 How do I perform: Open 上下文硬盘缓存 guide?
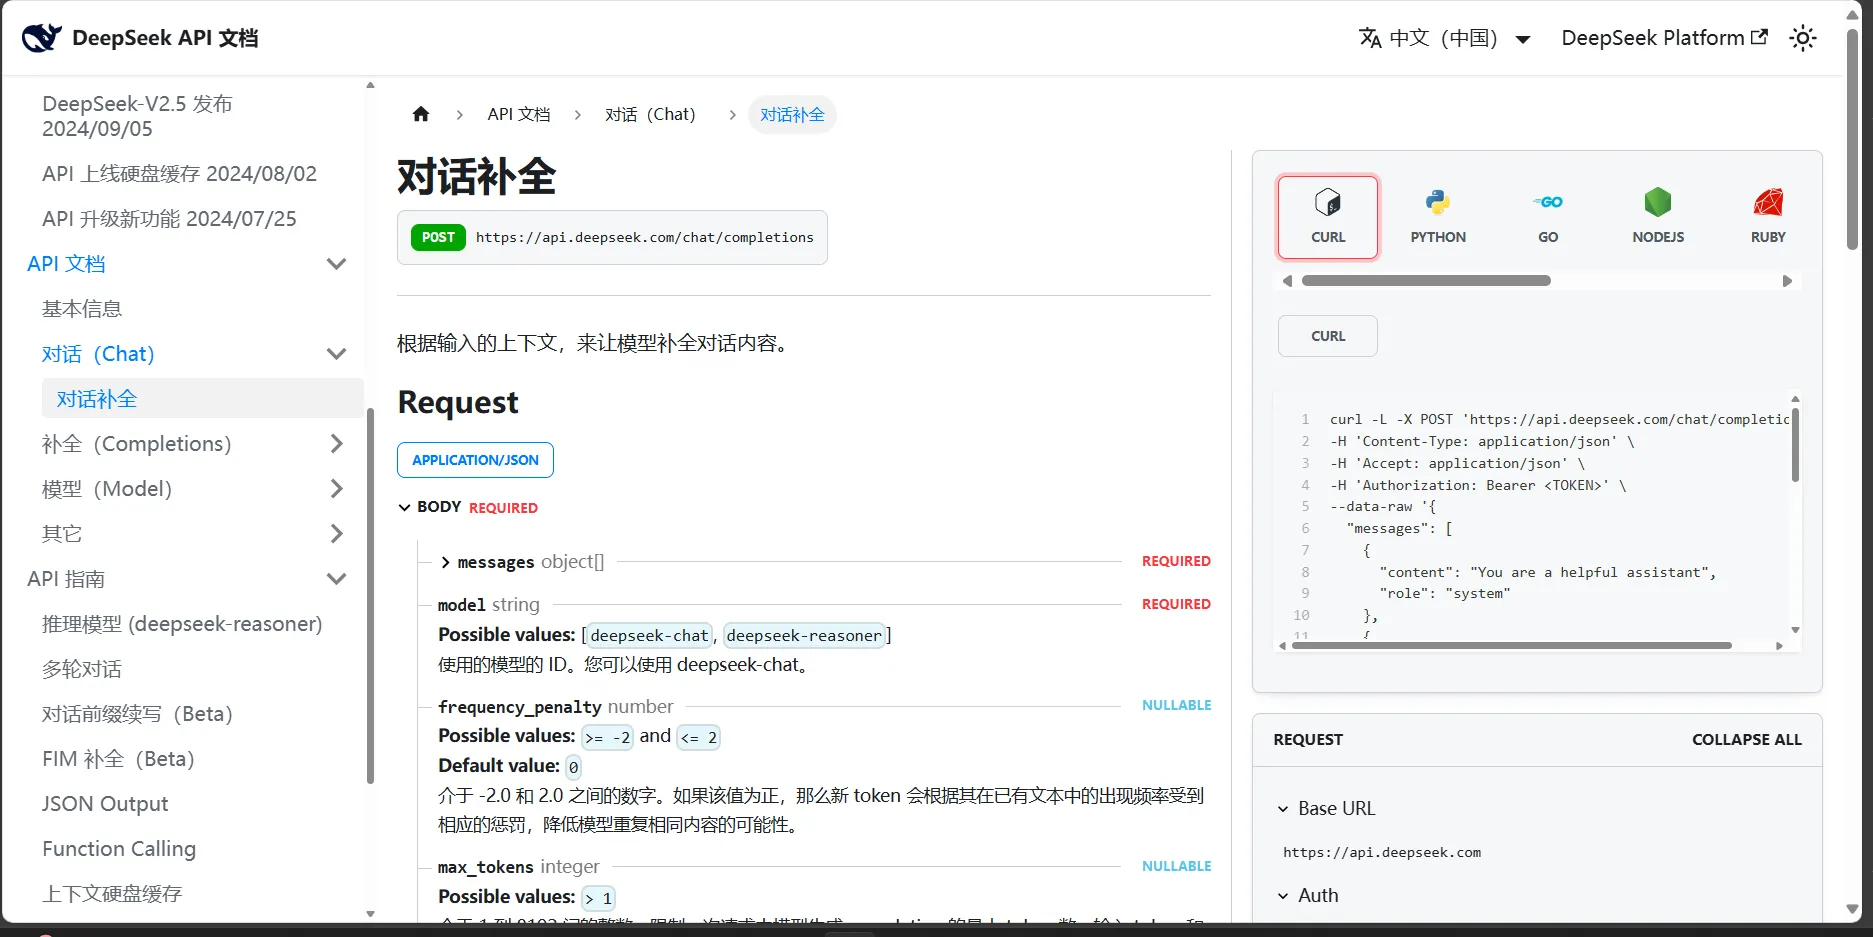tap(112, 894)
